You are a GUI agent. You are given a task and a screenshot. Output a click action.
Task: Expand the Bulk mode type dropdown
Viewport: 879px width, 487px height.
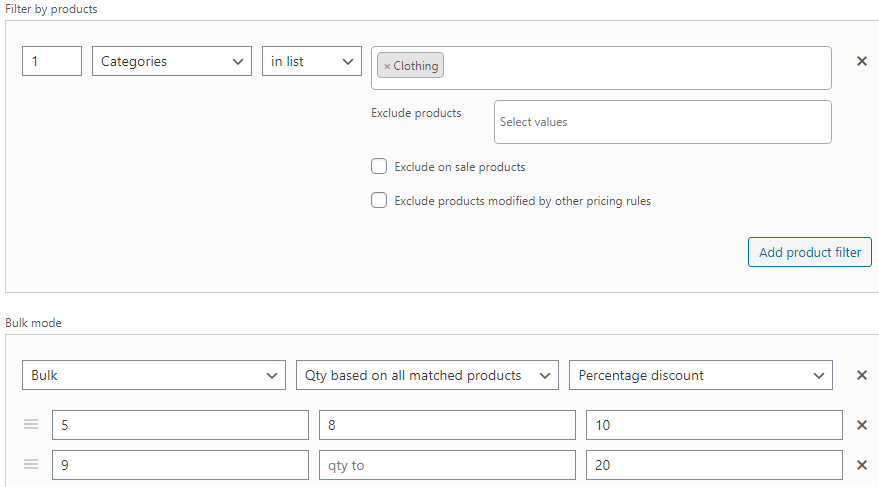click(x=154, y=375)
